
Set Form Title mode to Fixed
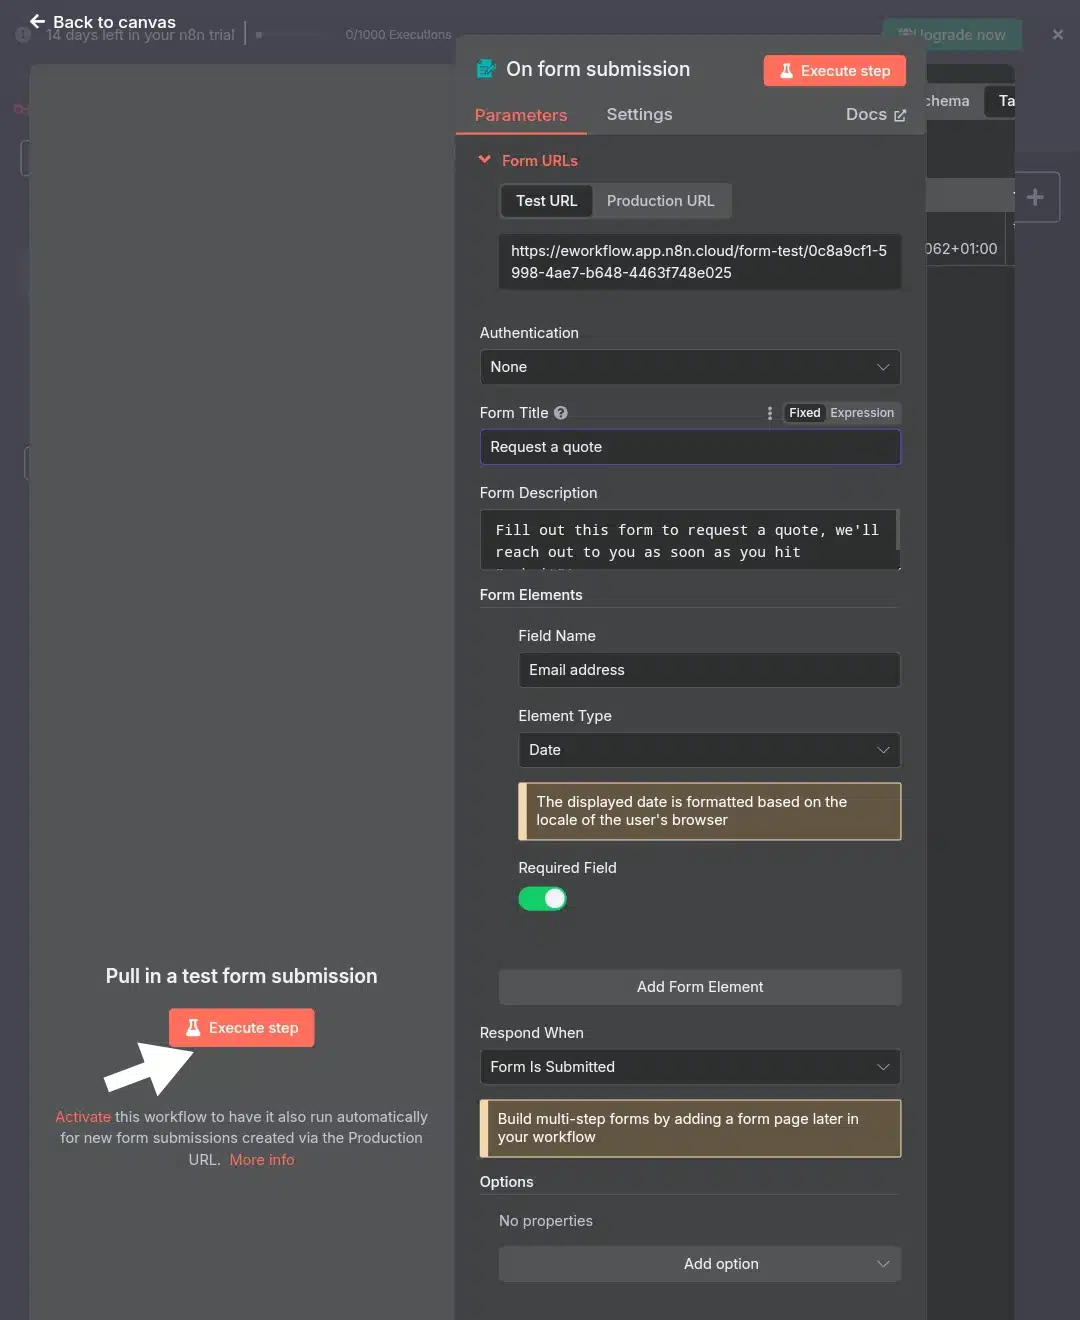click(x=804, y=413)
